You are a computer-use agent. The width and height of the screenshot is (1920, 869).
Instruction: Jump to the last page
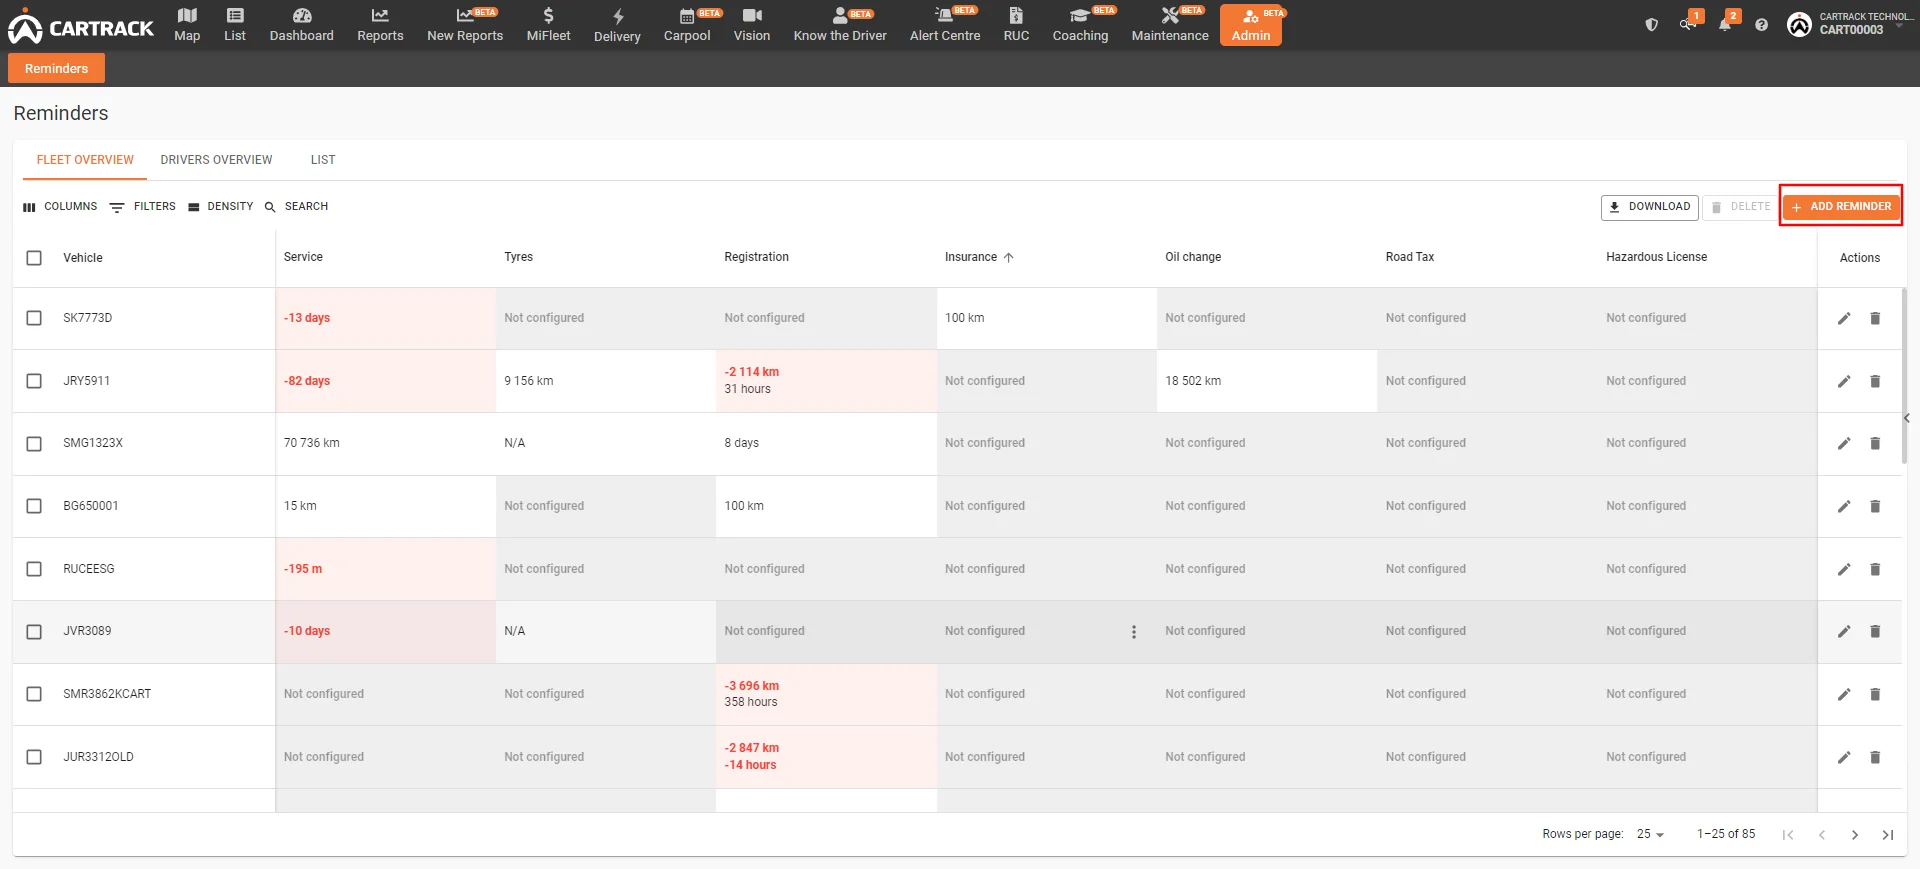1888,835
